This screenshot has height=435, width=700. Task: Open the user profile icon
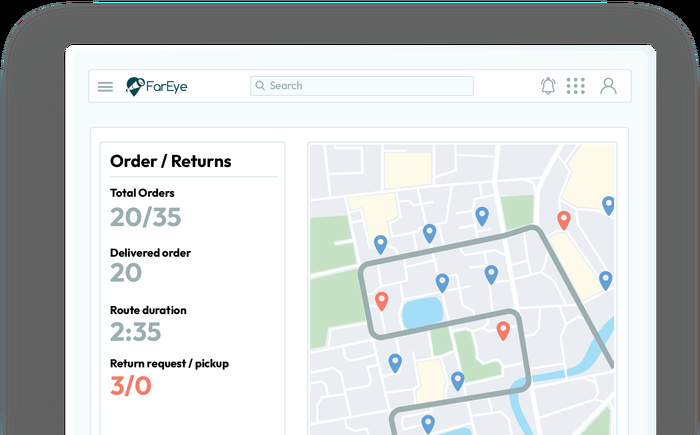[x=608, y=86]
